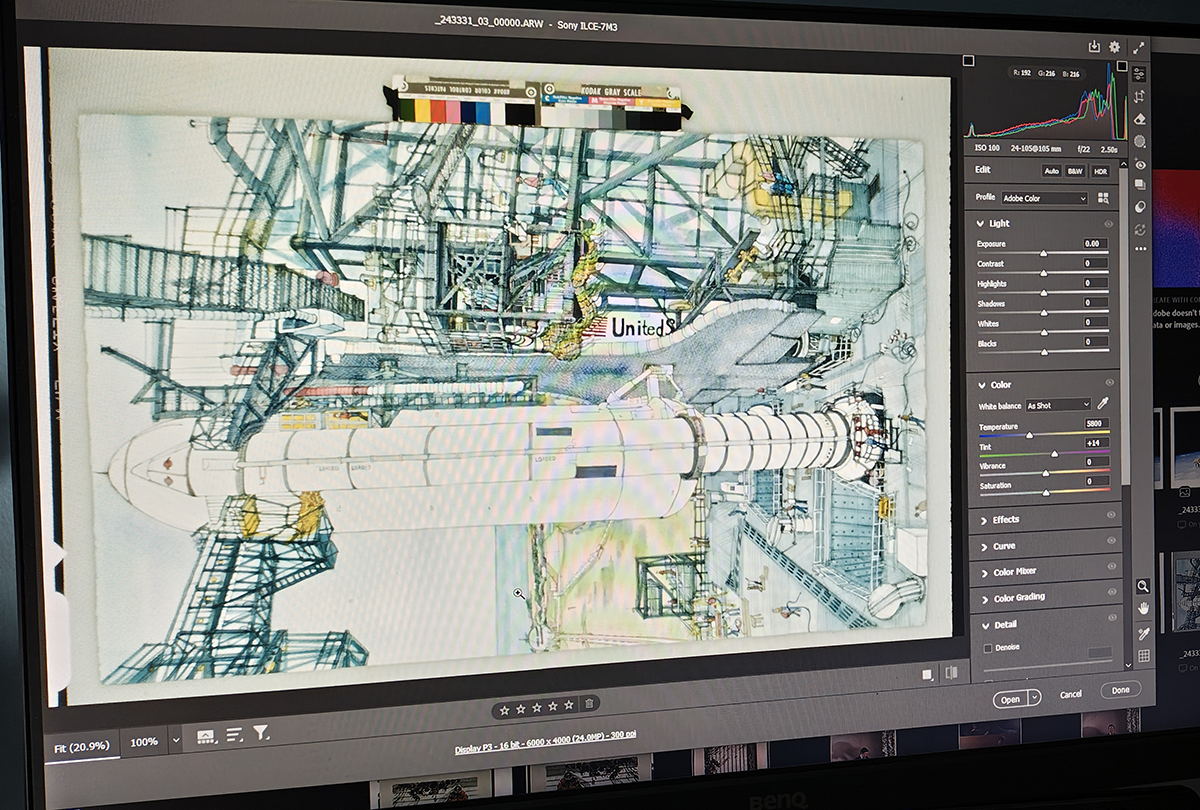
Task: Click the filmstrip layout icon
Action: coord(208,735)
